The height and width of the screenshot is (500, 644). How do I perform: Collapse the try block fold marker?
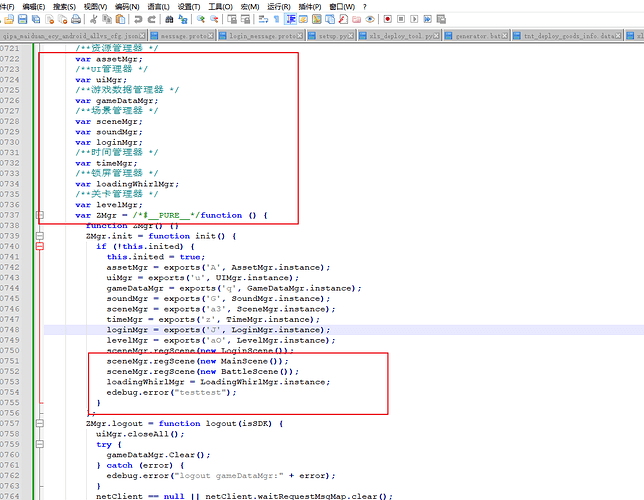tap(40, 444)
